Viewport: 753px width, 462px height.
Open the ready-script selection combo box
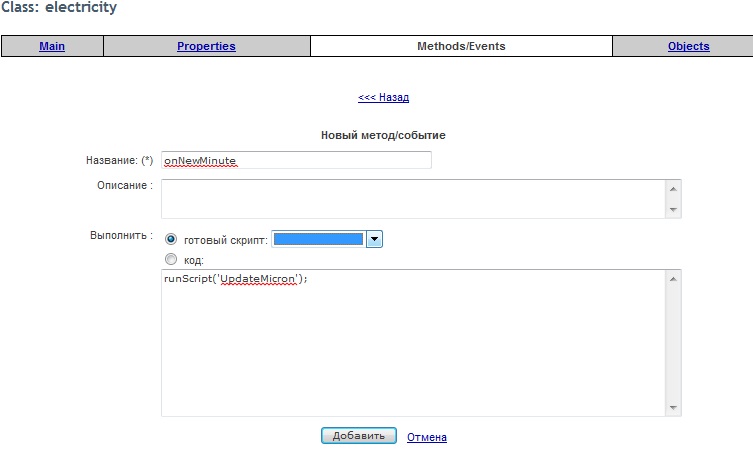pos(318,239)
